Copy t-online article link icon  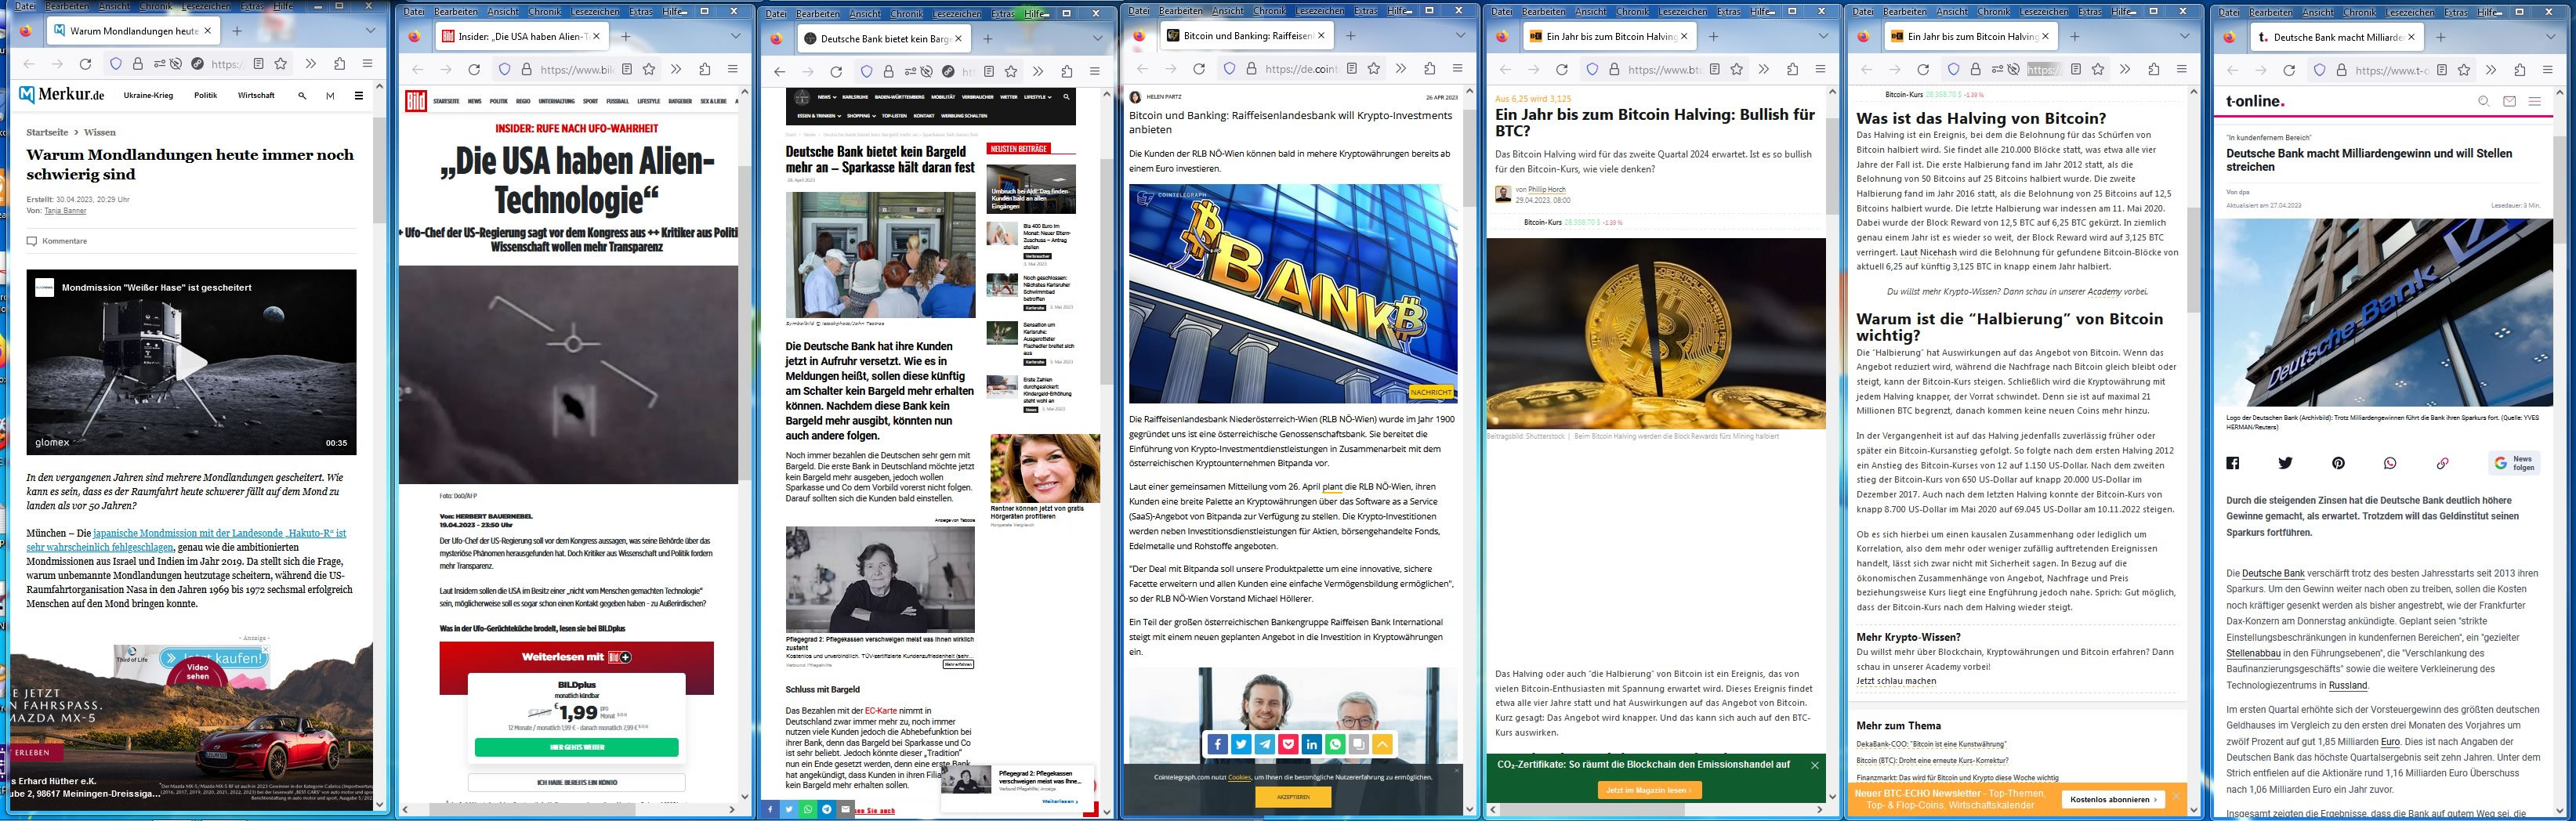click(x=2443, y=463)
